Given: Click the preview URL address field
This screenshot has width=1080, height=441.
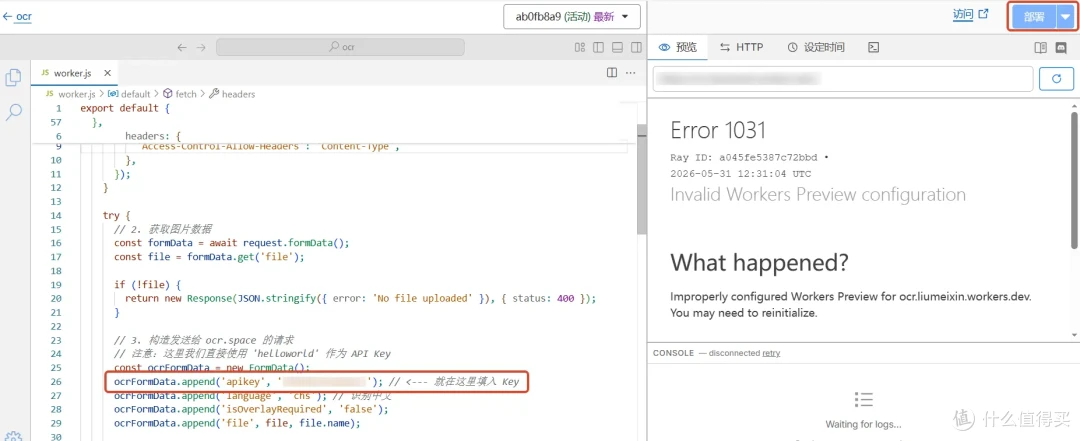Looking at the screenshot, I should [843, 79].
